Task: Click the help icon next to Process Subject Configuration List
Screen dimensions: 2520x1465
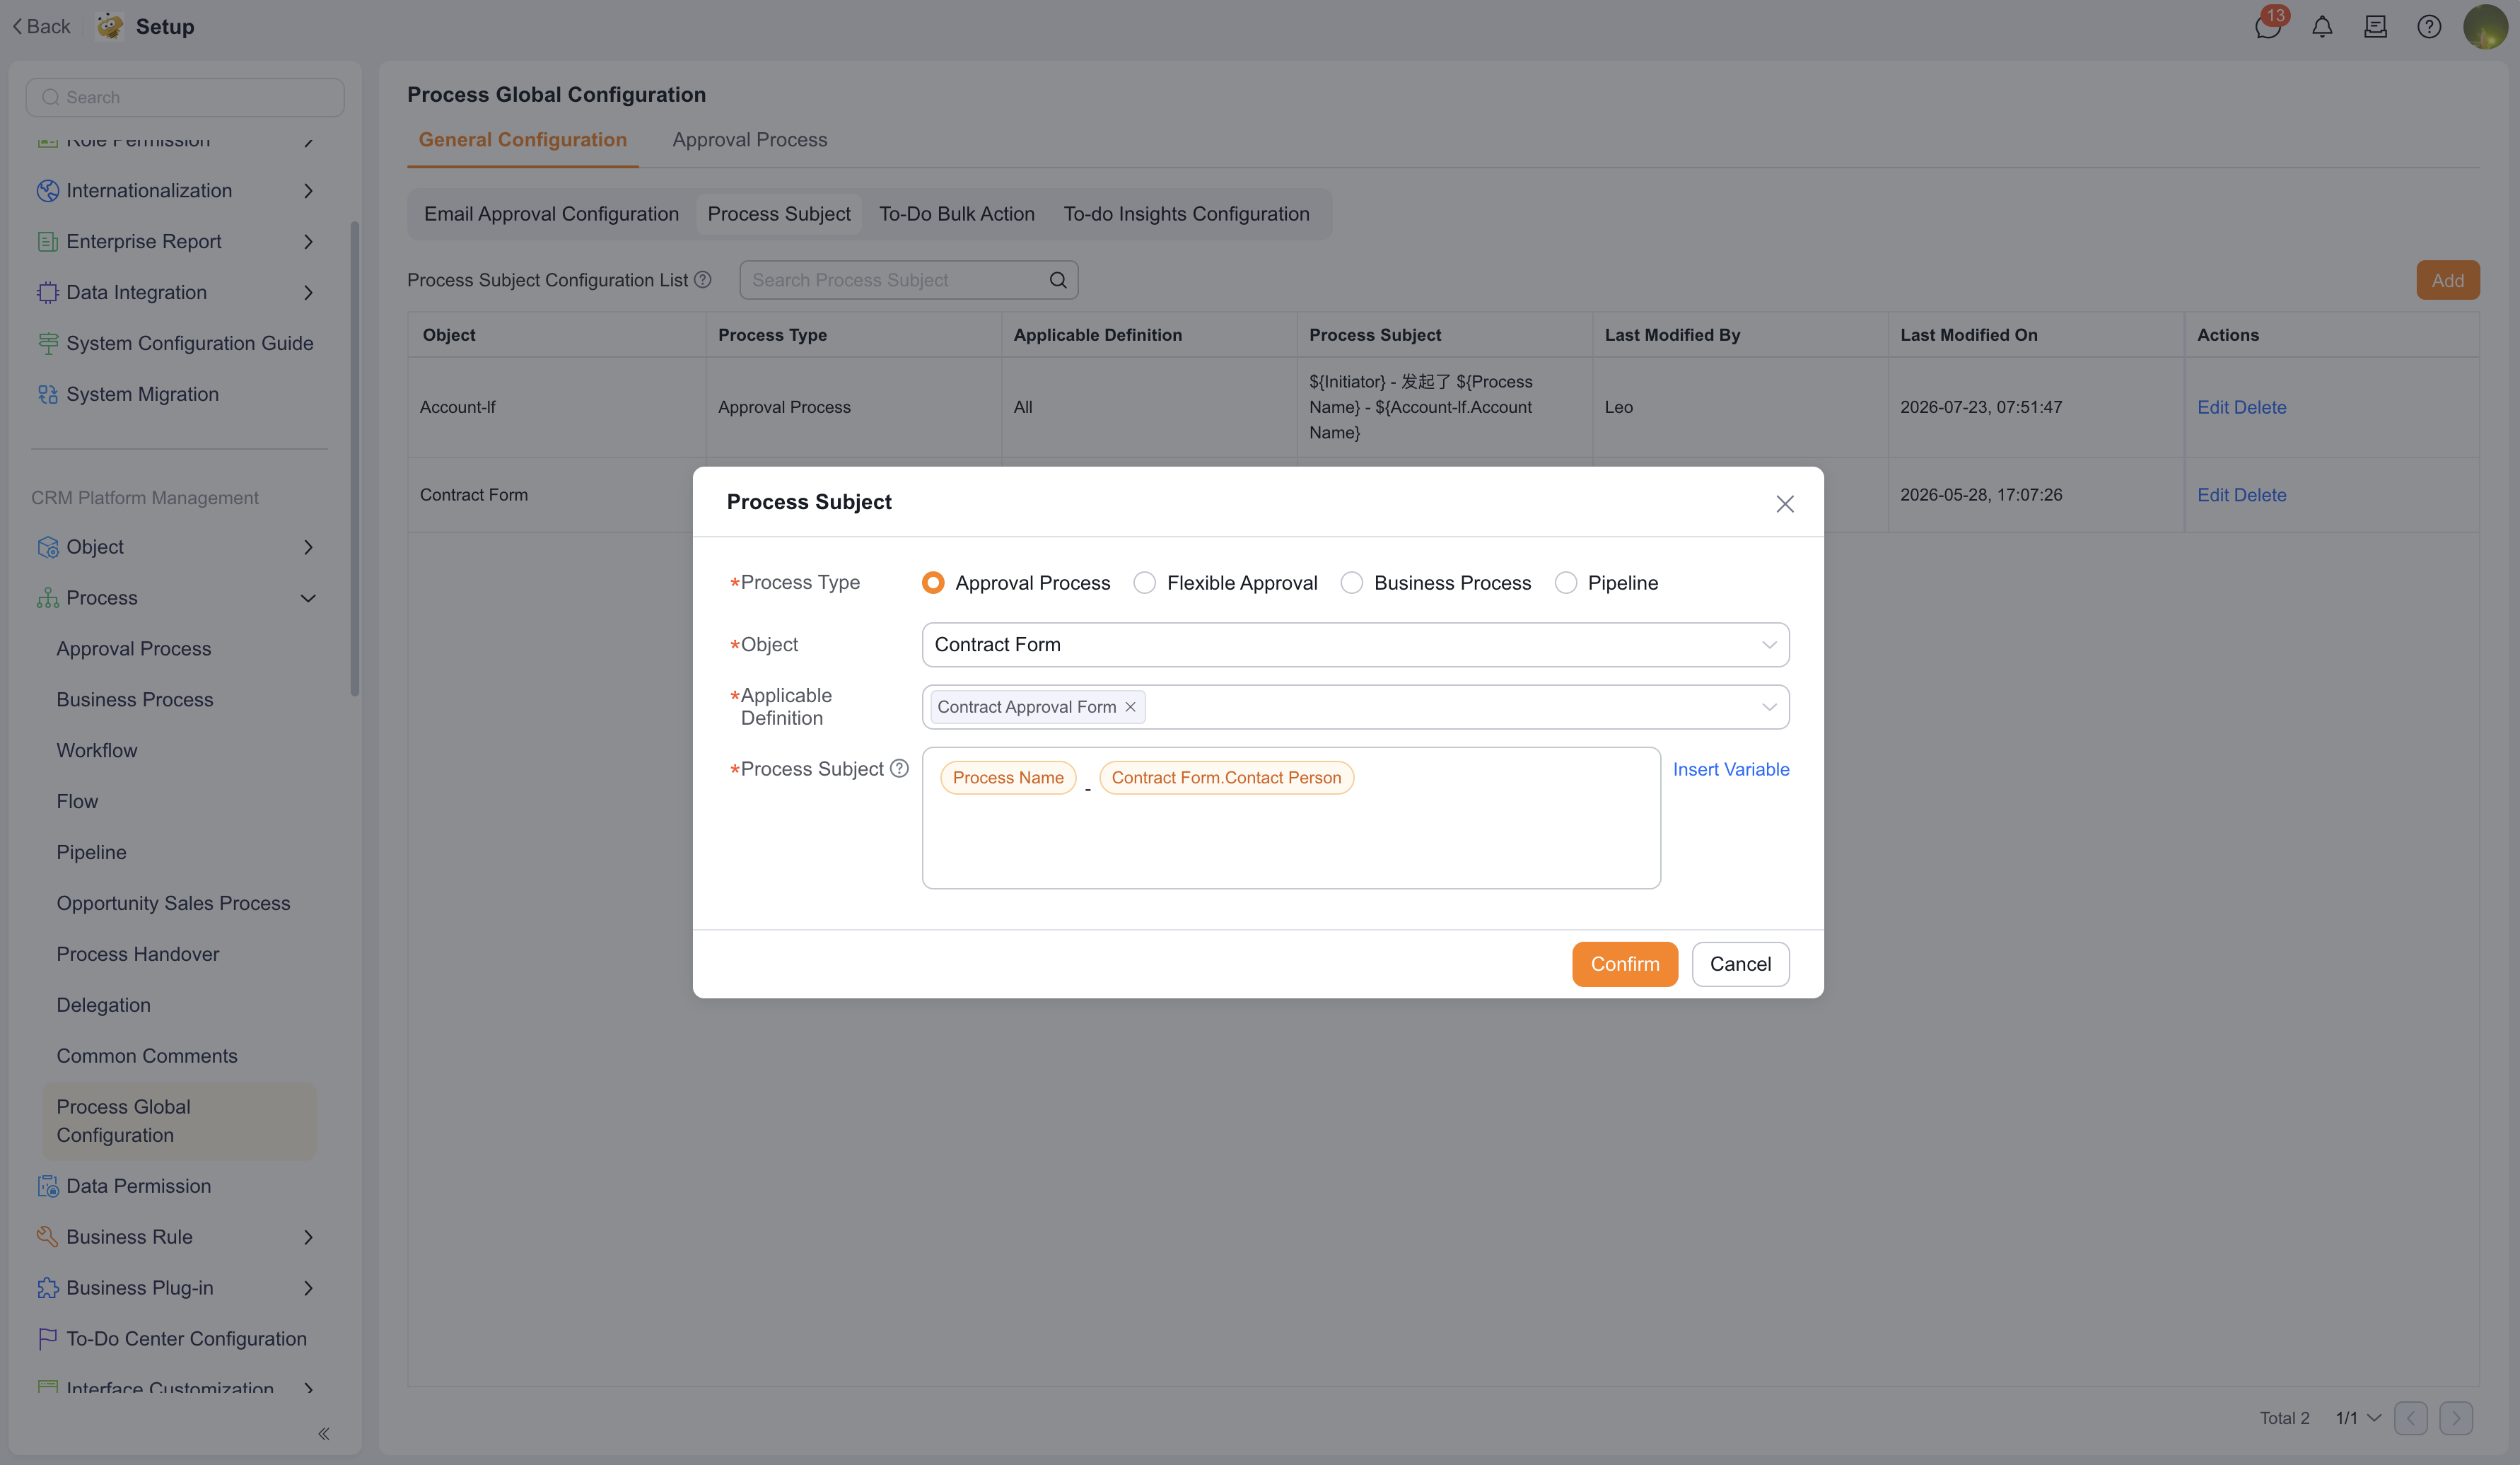Action: click(x=703, y=280)
